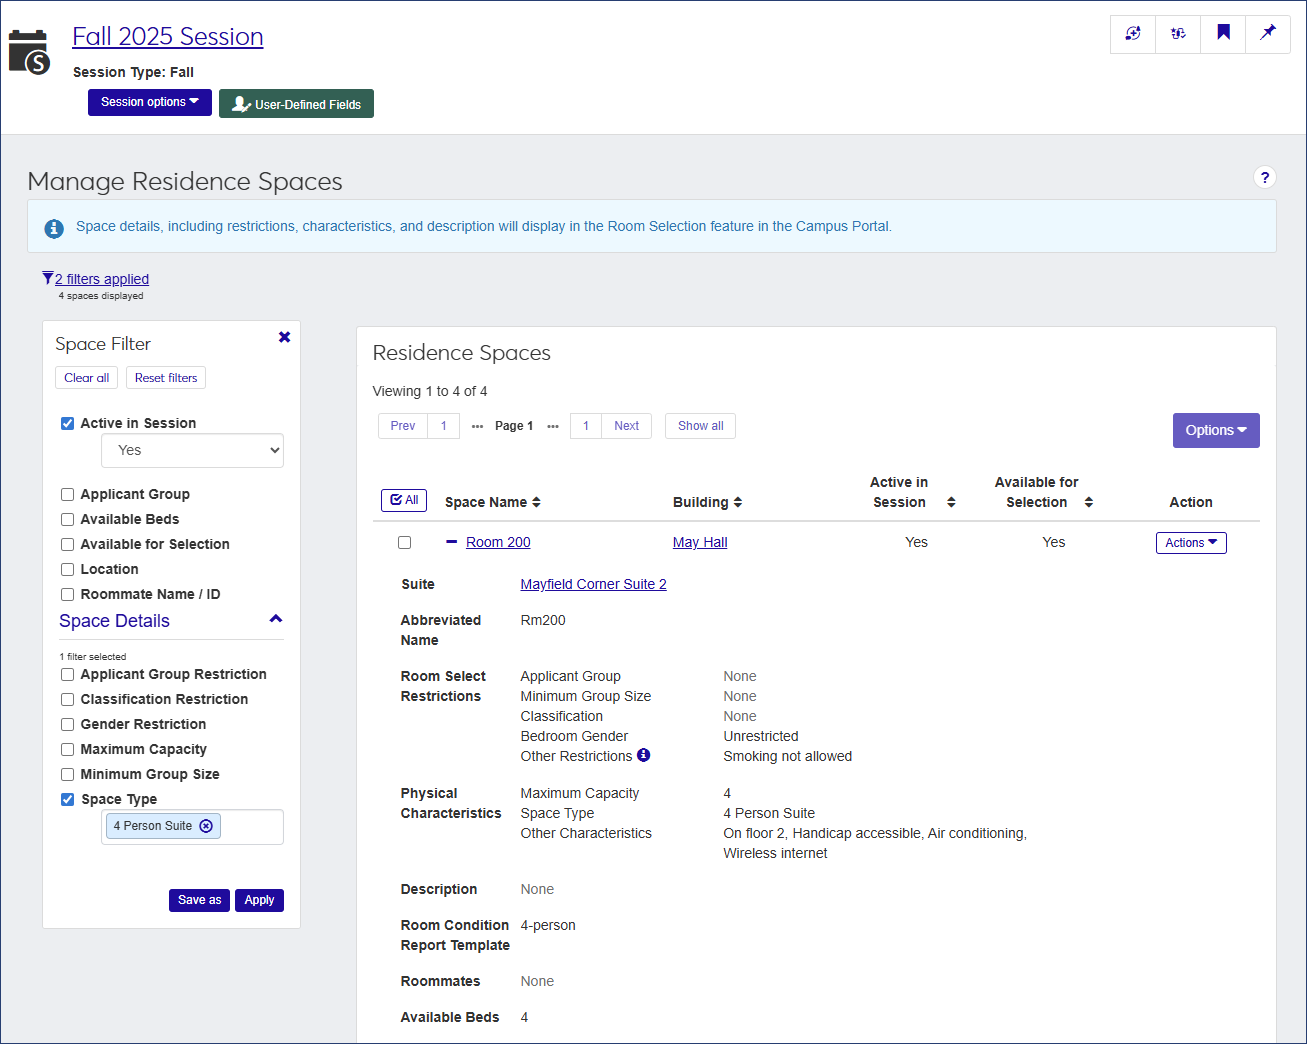Open the automatic processes toolbar icon
Viewport: 1307px width, 1044px height.
[x=1177, y=33]
